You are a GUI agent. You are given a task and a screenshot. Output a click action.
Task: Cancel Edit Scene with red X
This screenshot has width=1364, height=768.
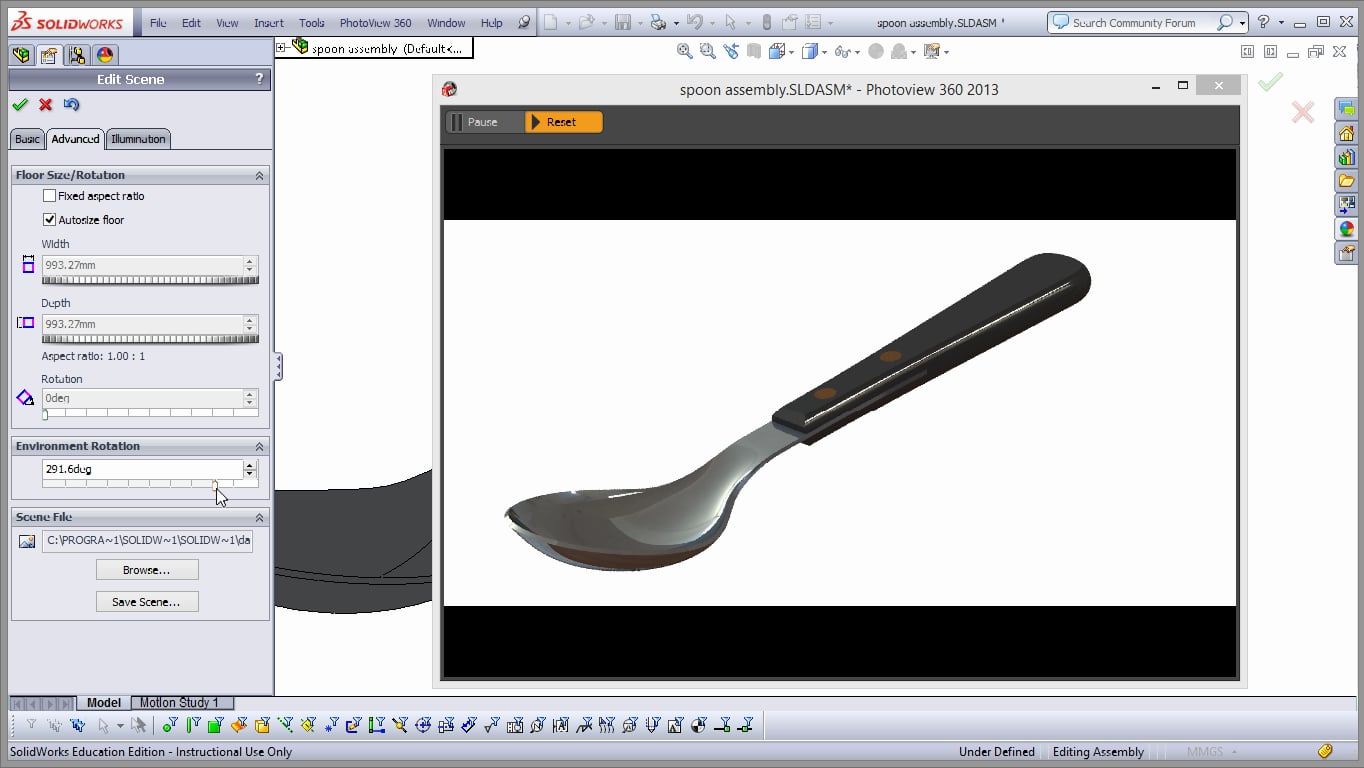[45, 104]
